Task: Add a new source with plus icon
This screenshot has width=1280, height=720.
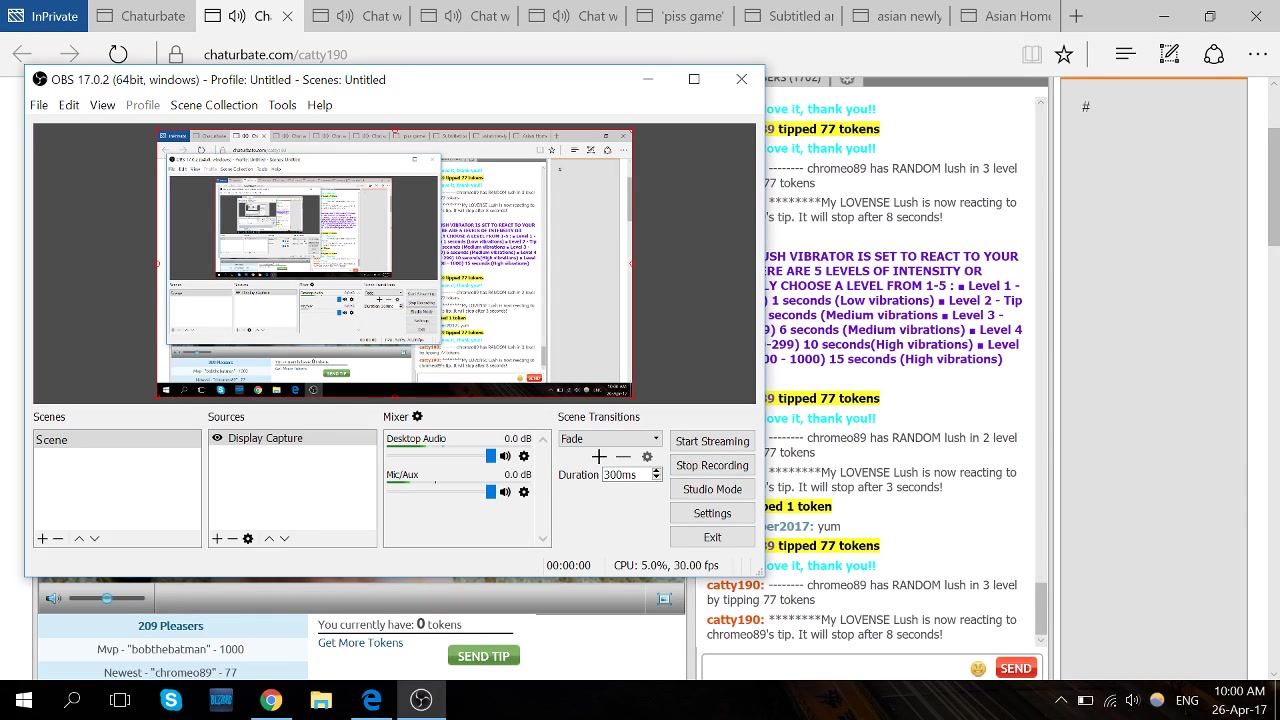Action: (x=217, y=539)
